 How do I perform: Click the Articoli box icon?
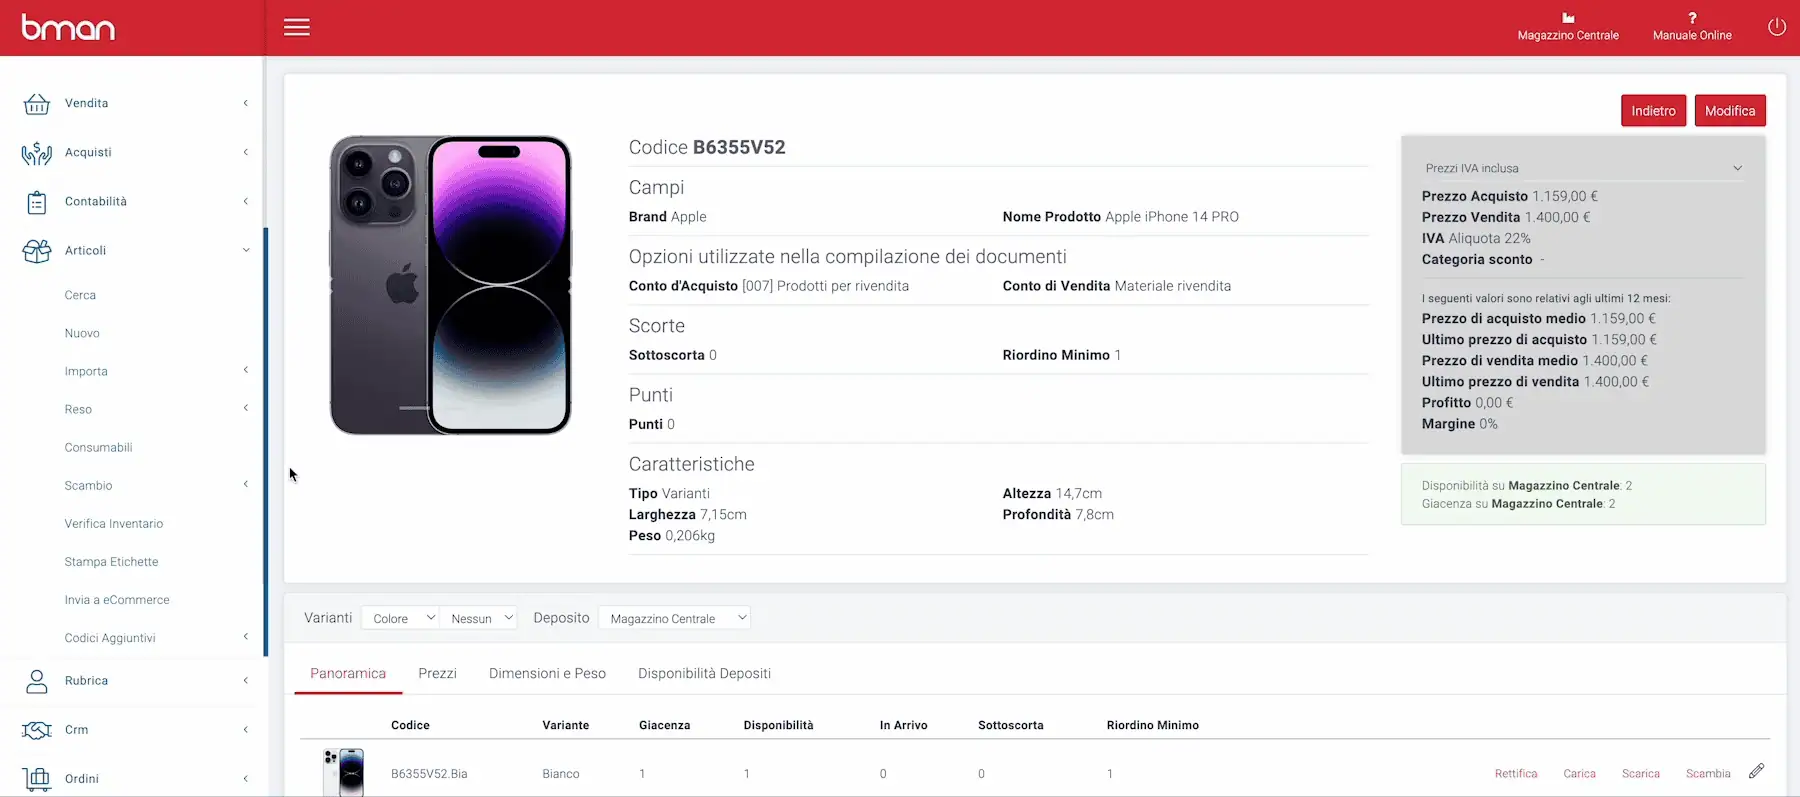coord(37,251)
